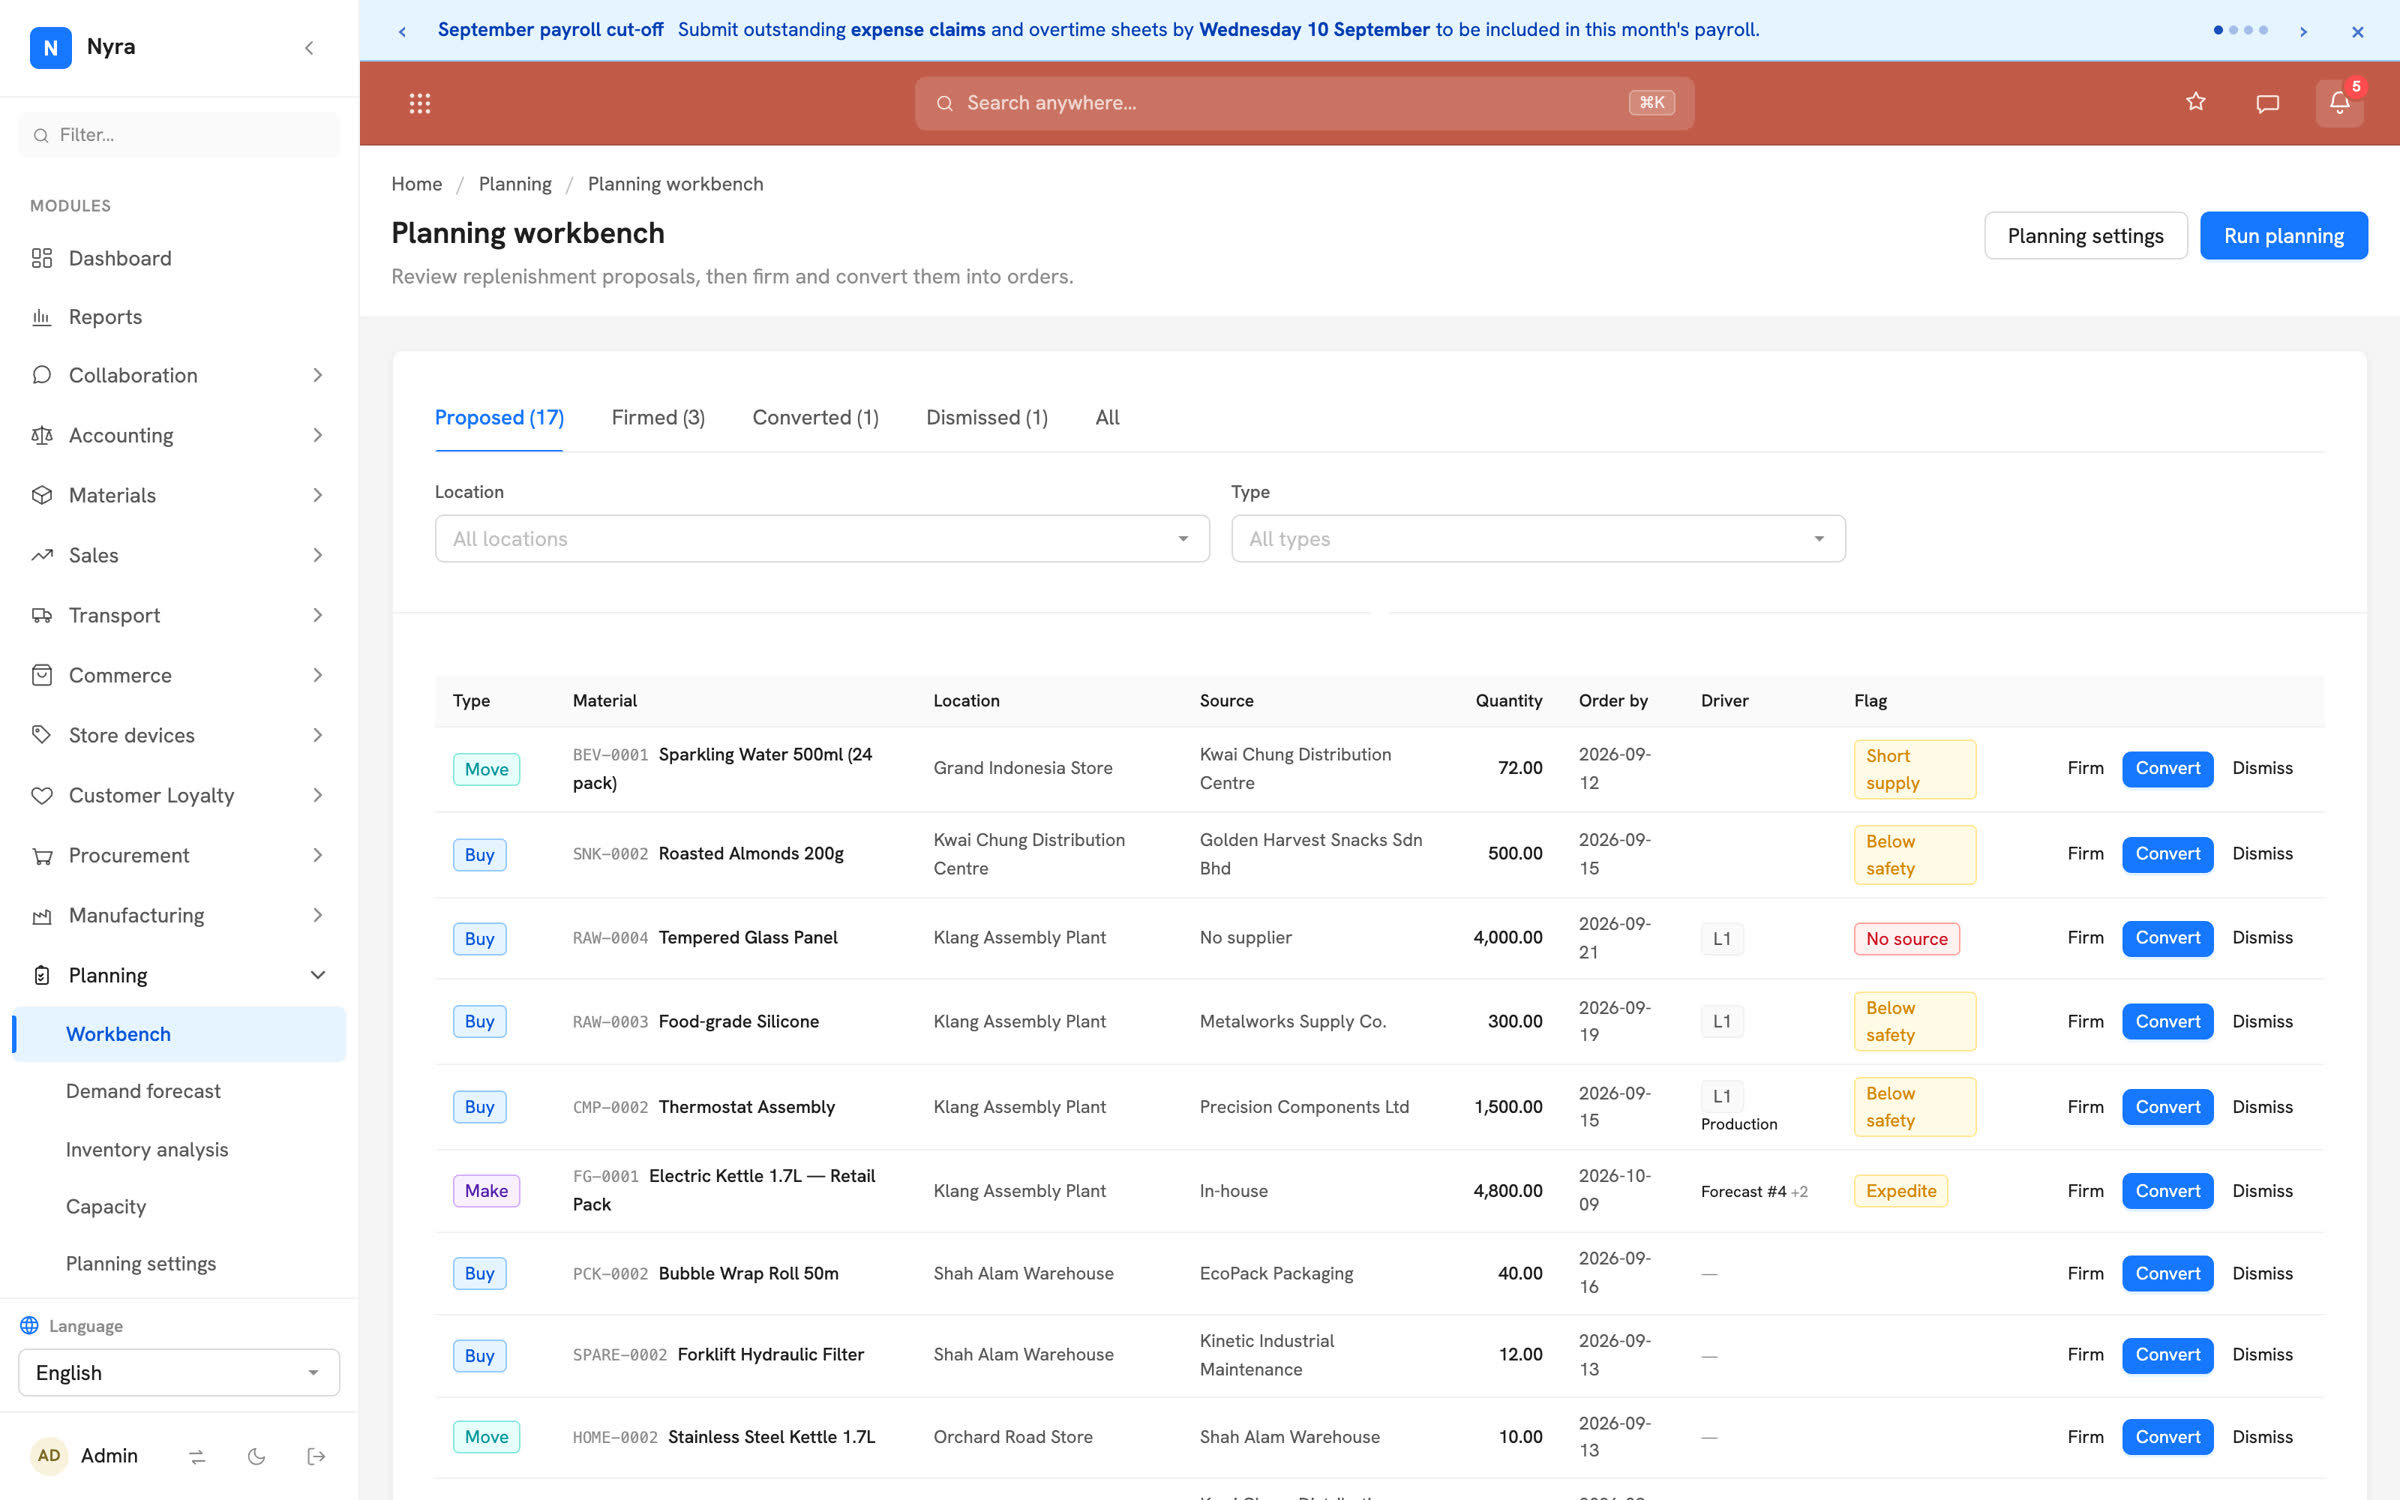Click the logout icon
The width and height of the screenshot is (2400, 1500).
pos(316,1457)
